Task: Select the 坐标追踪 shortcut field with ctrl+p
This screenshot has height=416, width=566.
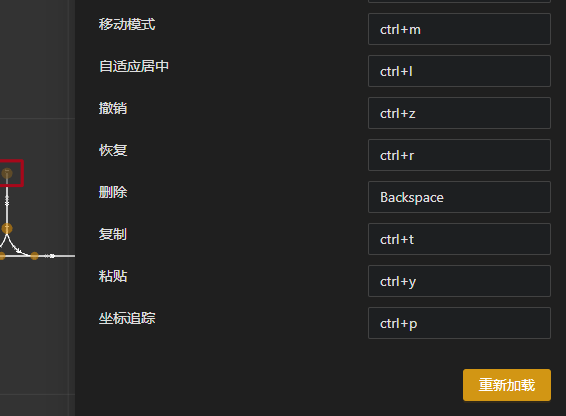Action: 459,323
